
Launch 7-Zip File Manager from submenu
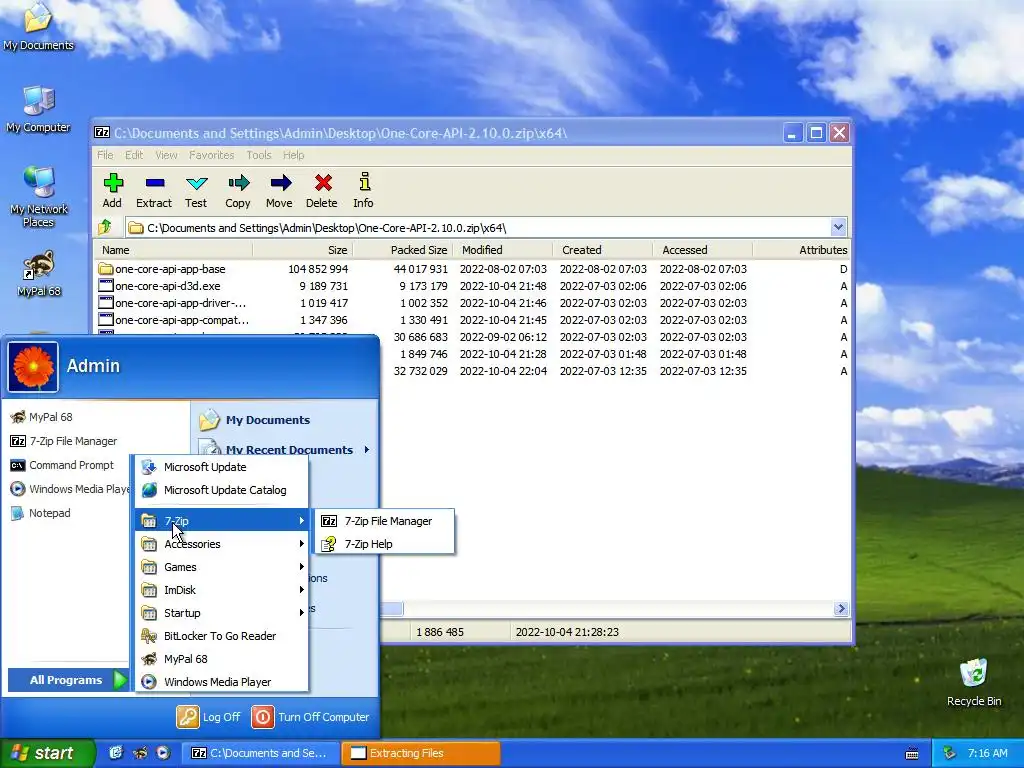pyautogui.click(x=385, y=521)
